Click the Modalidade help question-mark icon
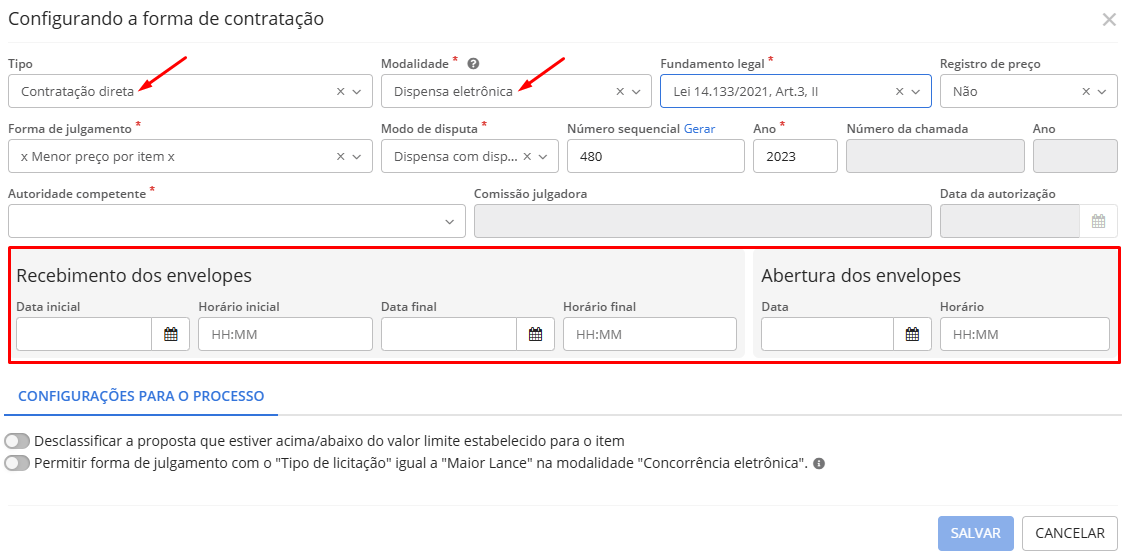The height and width of the screenshot is (558, 1127). click(473, 63)
